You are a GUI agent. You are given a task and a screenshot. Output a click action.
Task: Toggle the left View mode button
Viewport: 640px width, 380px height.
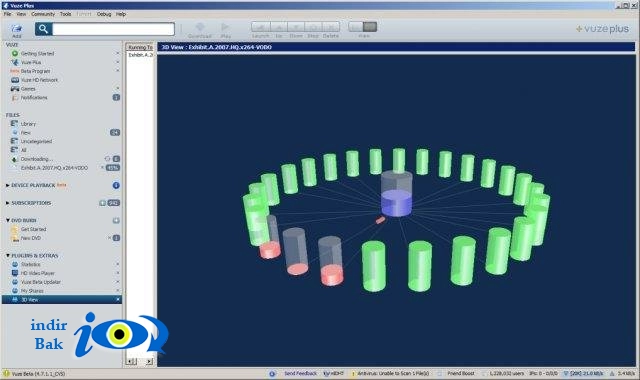pyautogui.click(x=356, y=27)
